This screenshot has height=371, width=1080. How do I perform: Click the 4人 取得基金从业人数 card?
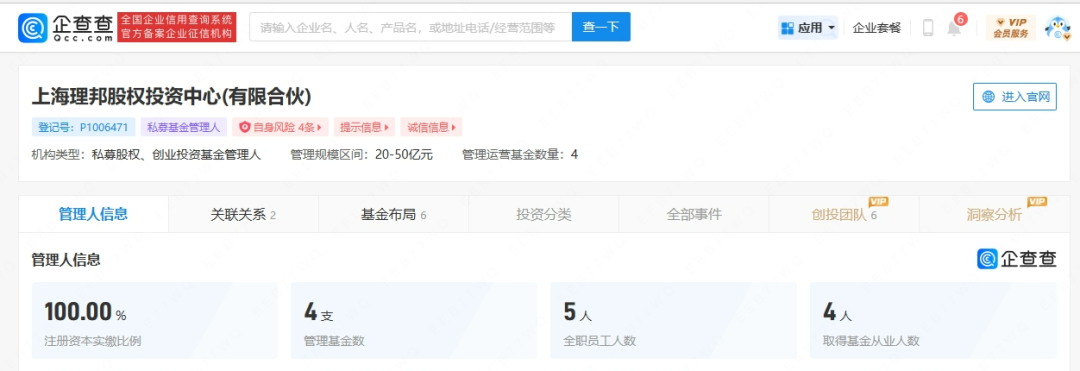[933, 321]
